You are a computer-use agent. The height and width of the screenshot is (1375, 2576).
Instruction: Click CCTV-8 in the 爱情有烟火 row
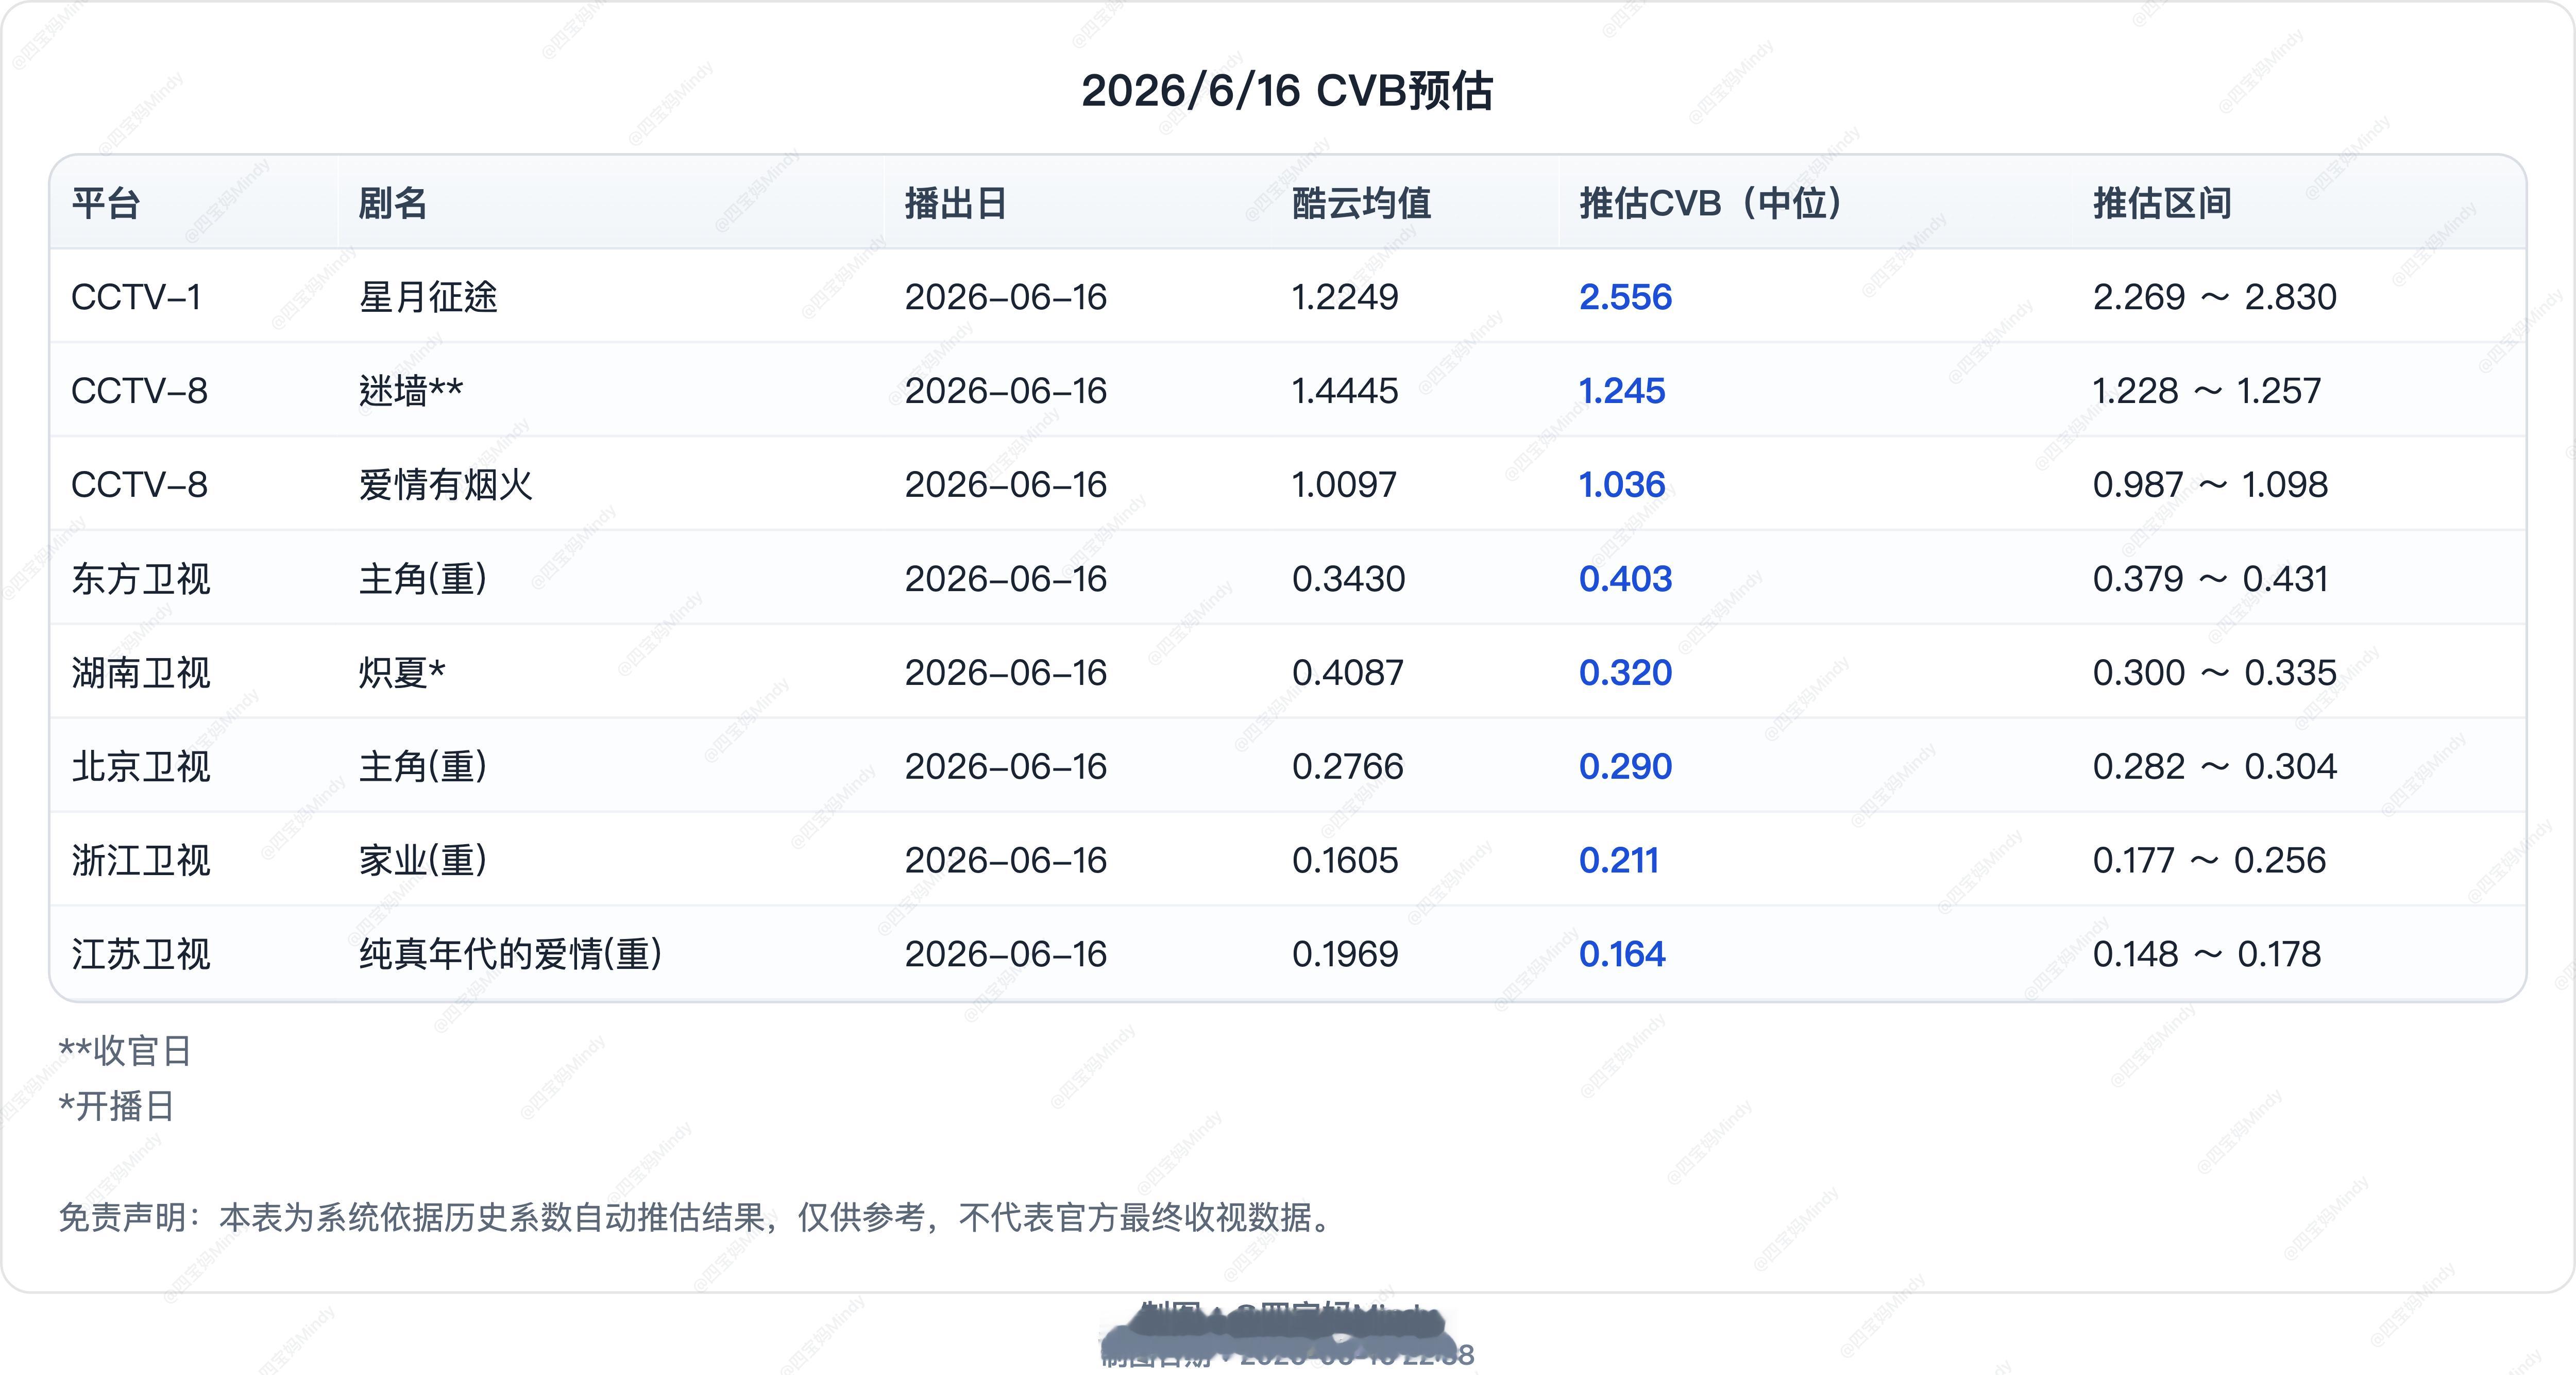[x=139, y=485]
